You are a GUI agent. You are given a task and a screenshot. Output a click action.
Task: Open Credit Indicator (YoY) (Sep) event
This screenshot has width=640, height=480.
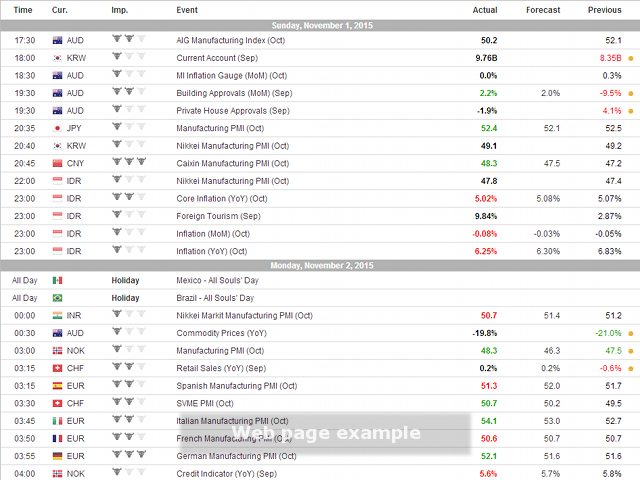pos(227,473)
